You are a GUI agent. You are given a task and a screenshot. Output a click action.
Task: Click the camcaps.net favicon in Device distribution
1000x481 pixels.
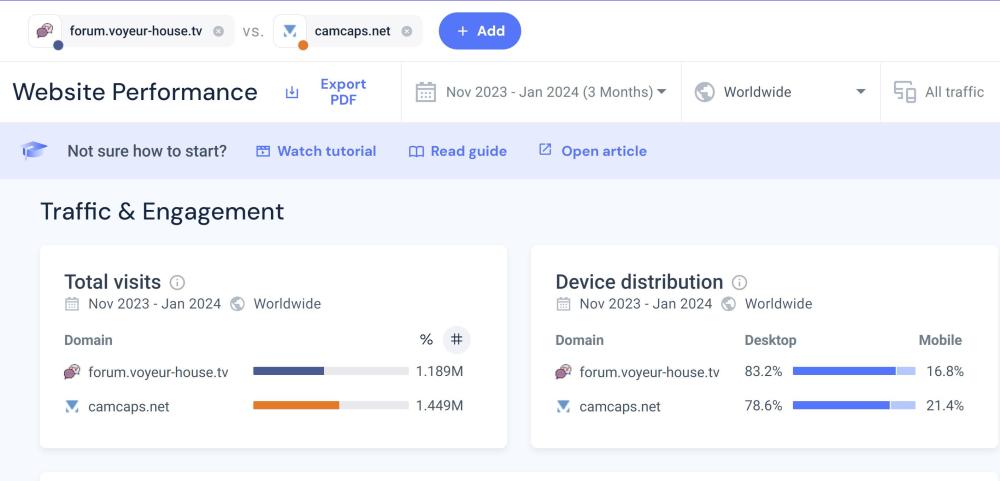coord(563,407)
